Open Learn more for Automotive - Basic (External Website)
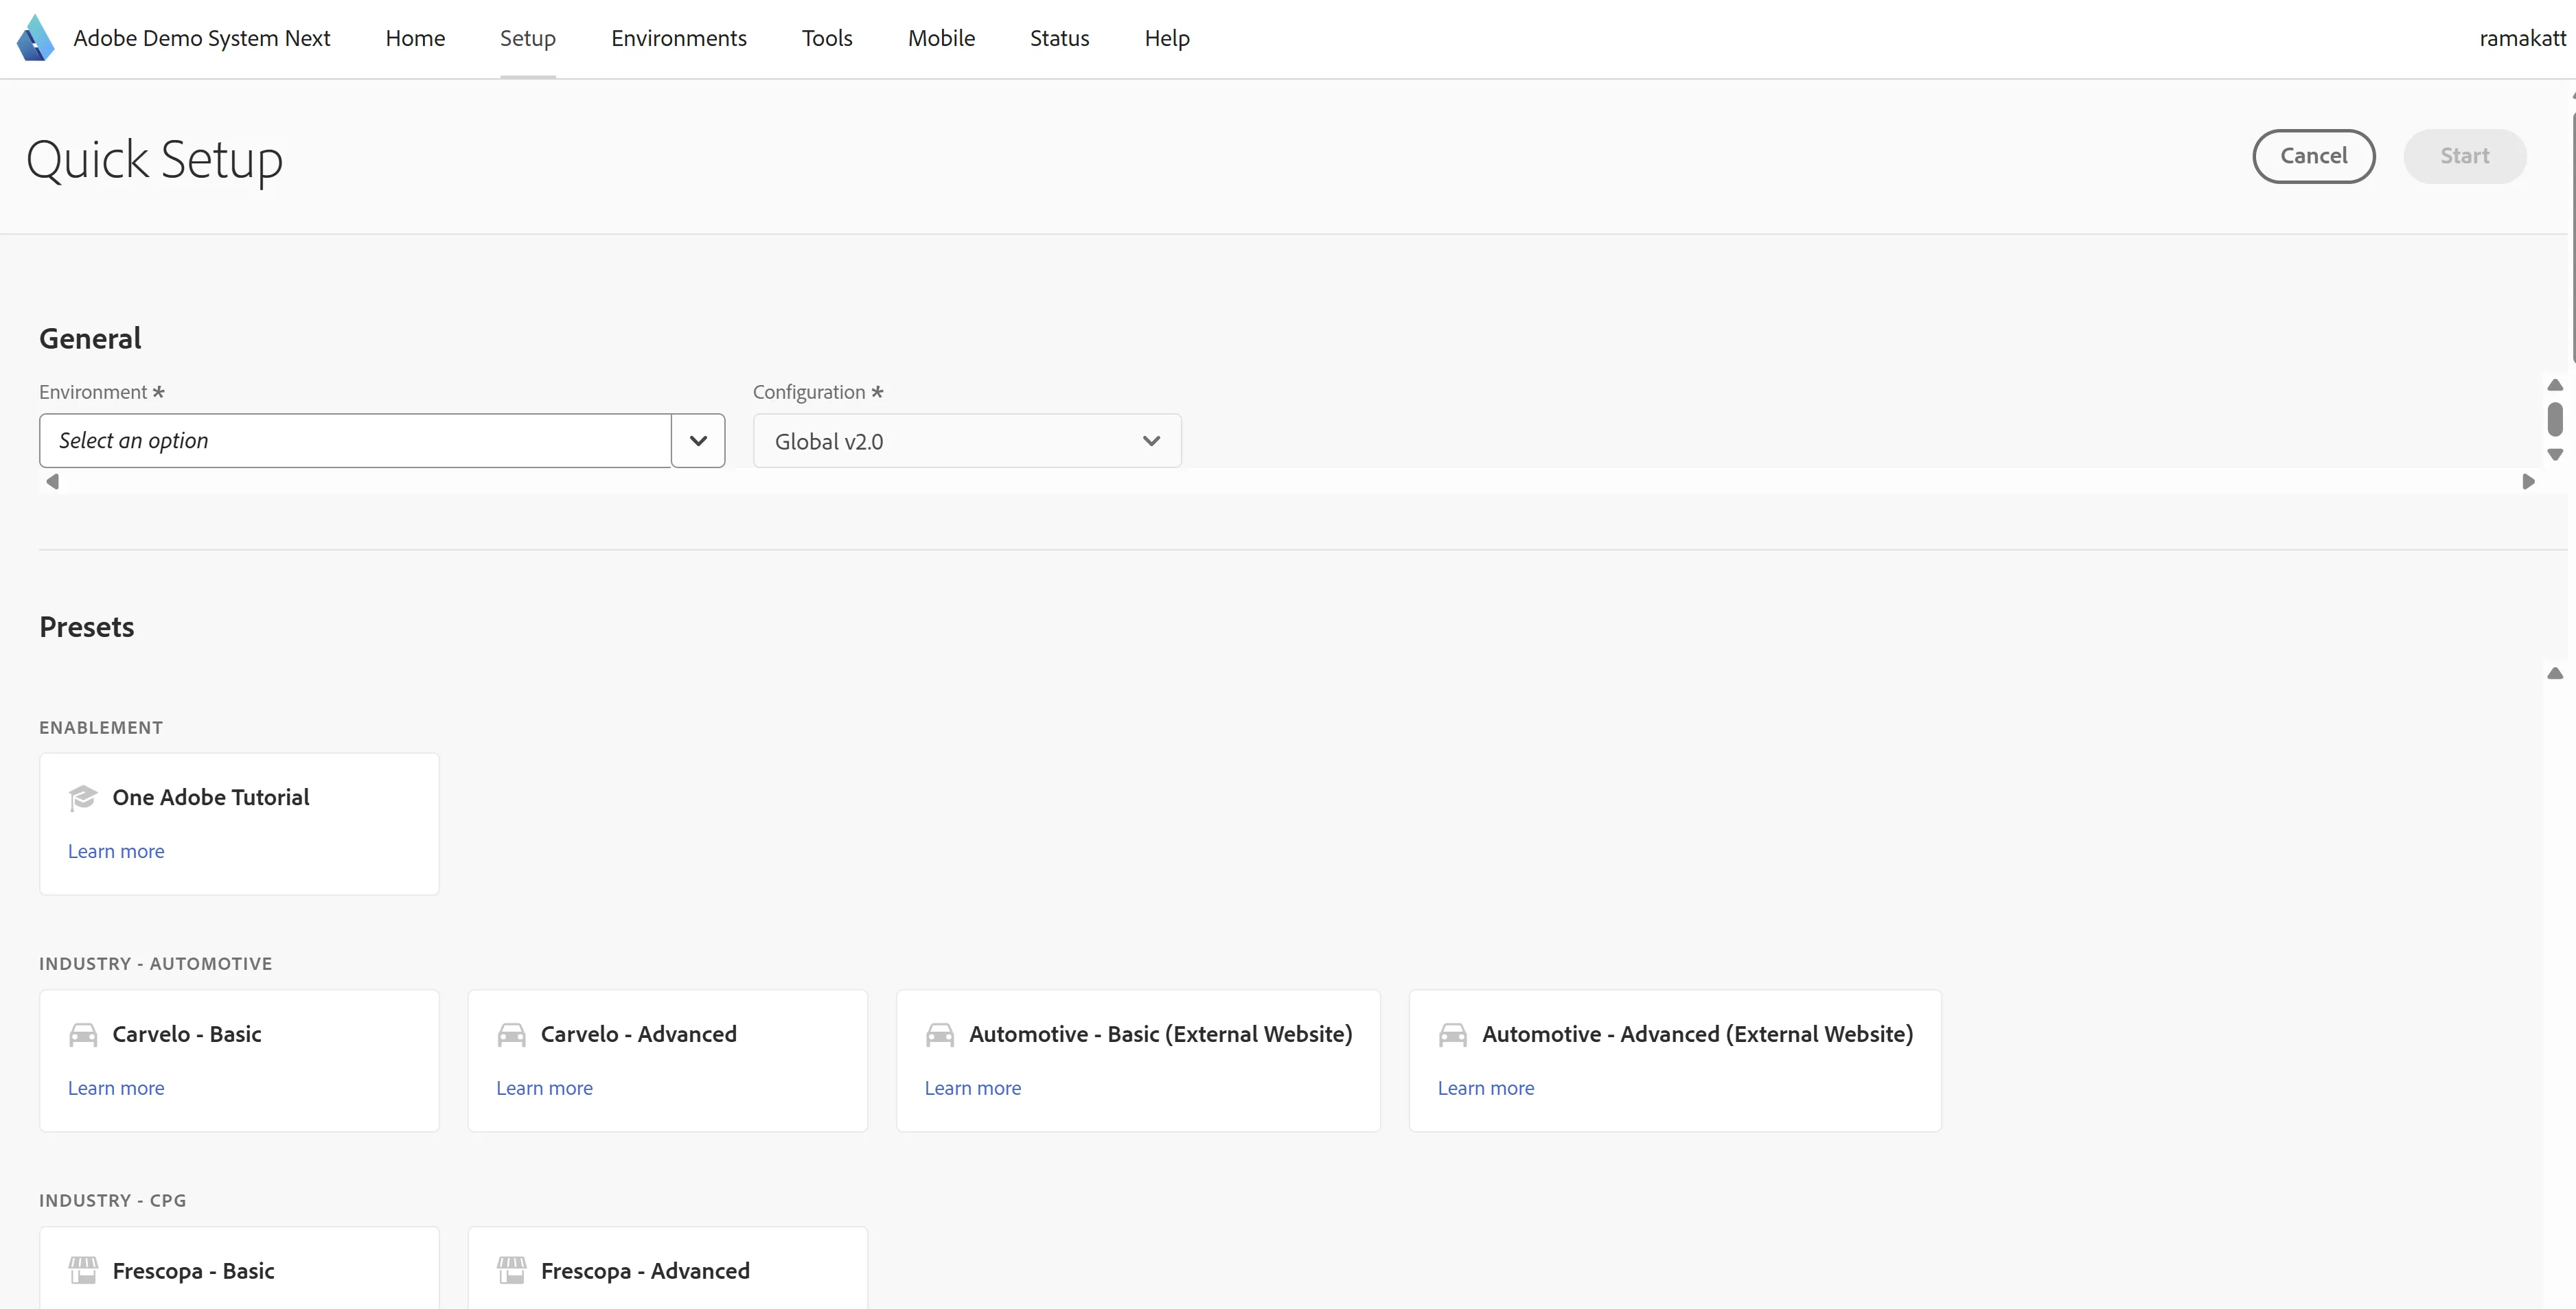 (973, 1088)
